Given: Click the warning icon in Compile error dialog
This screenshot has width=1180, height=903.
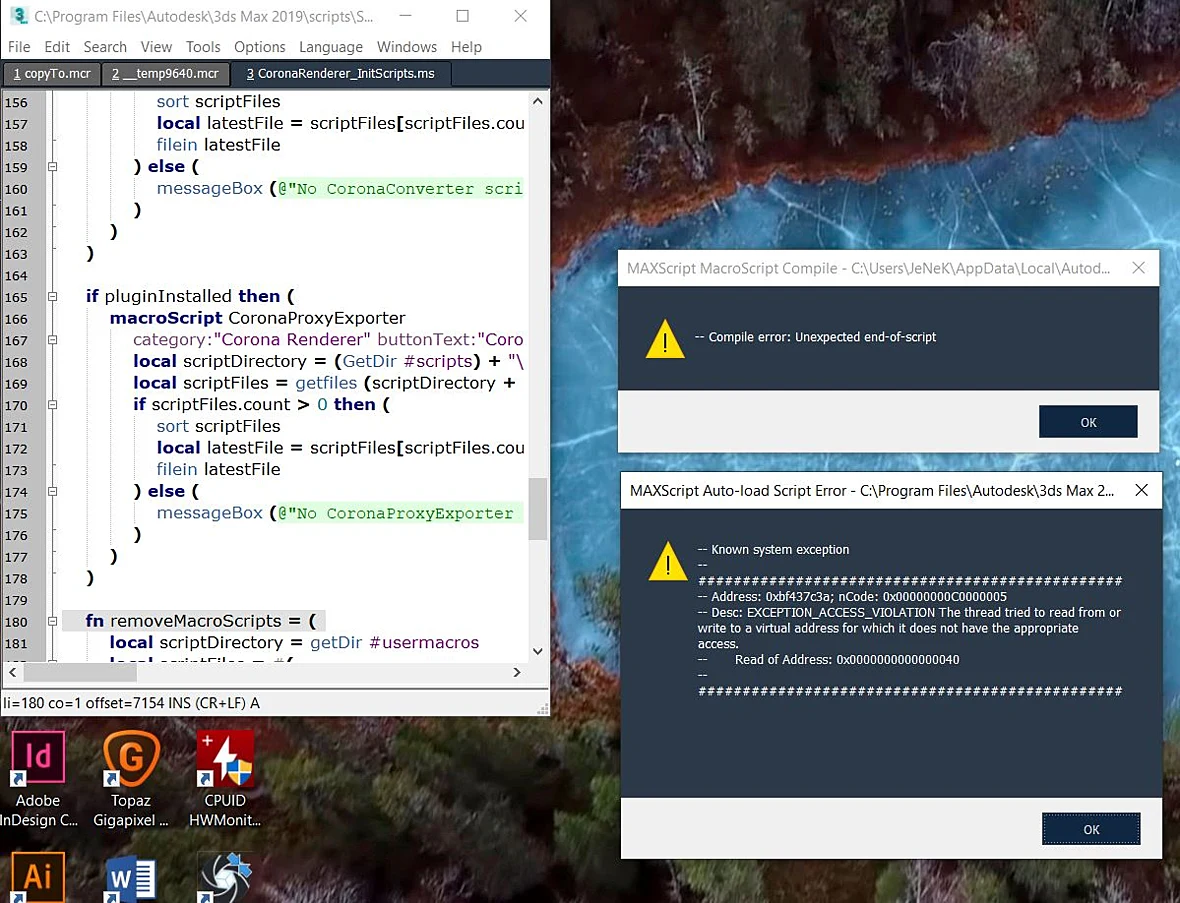Looking at the screenshot, I should [x=665, y=339].
